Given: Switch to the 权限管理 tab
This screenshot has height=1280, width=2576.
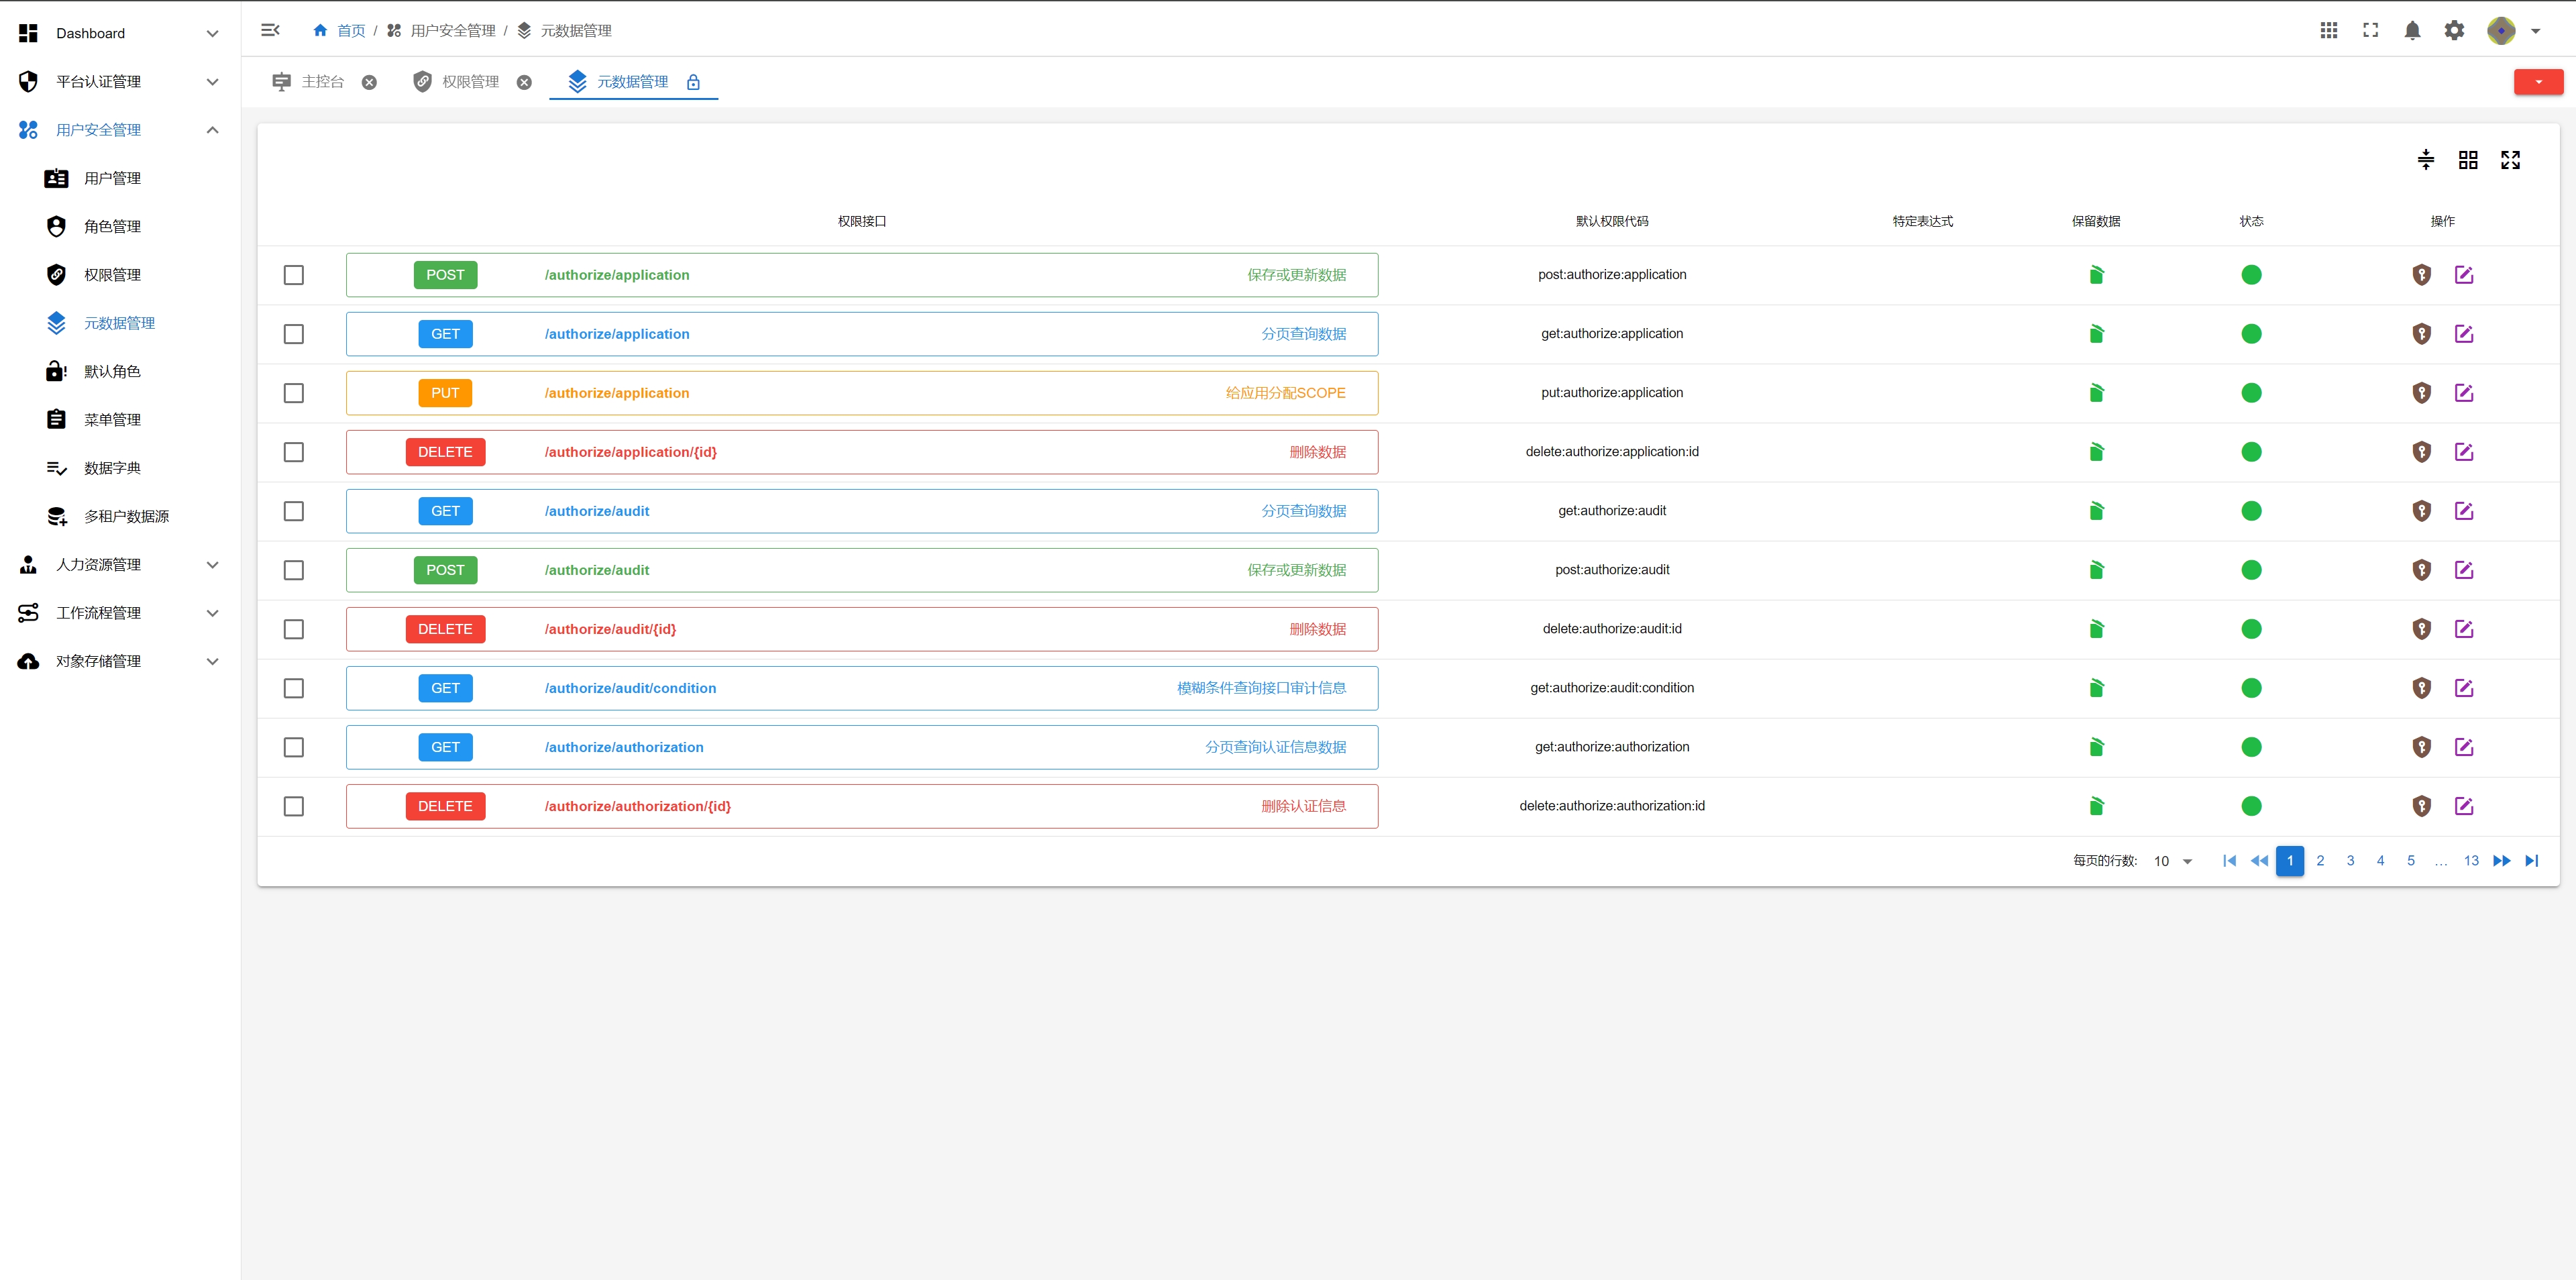Looking at the screenshot, I should tap(470, 82).
